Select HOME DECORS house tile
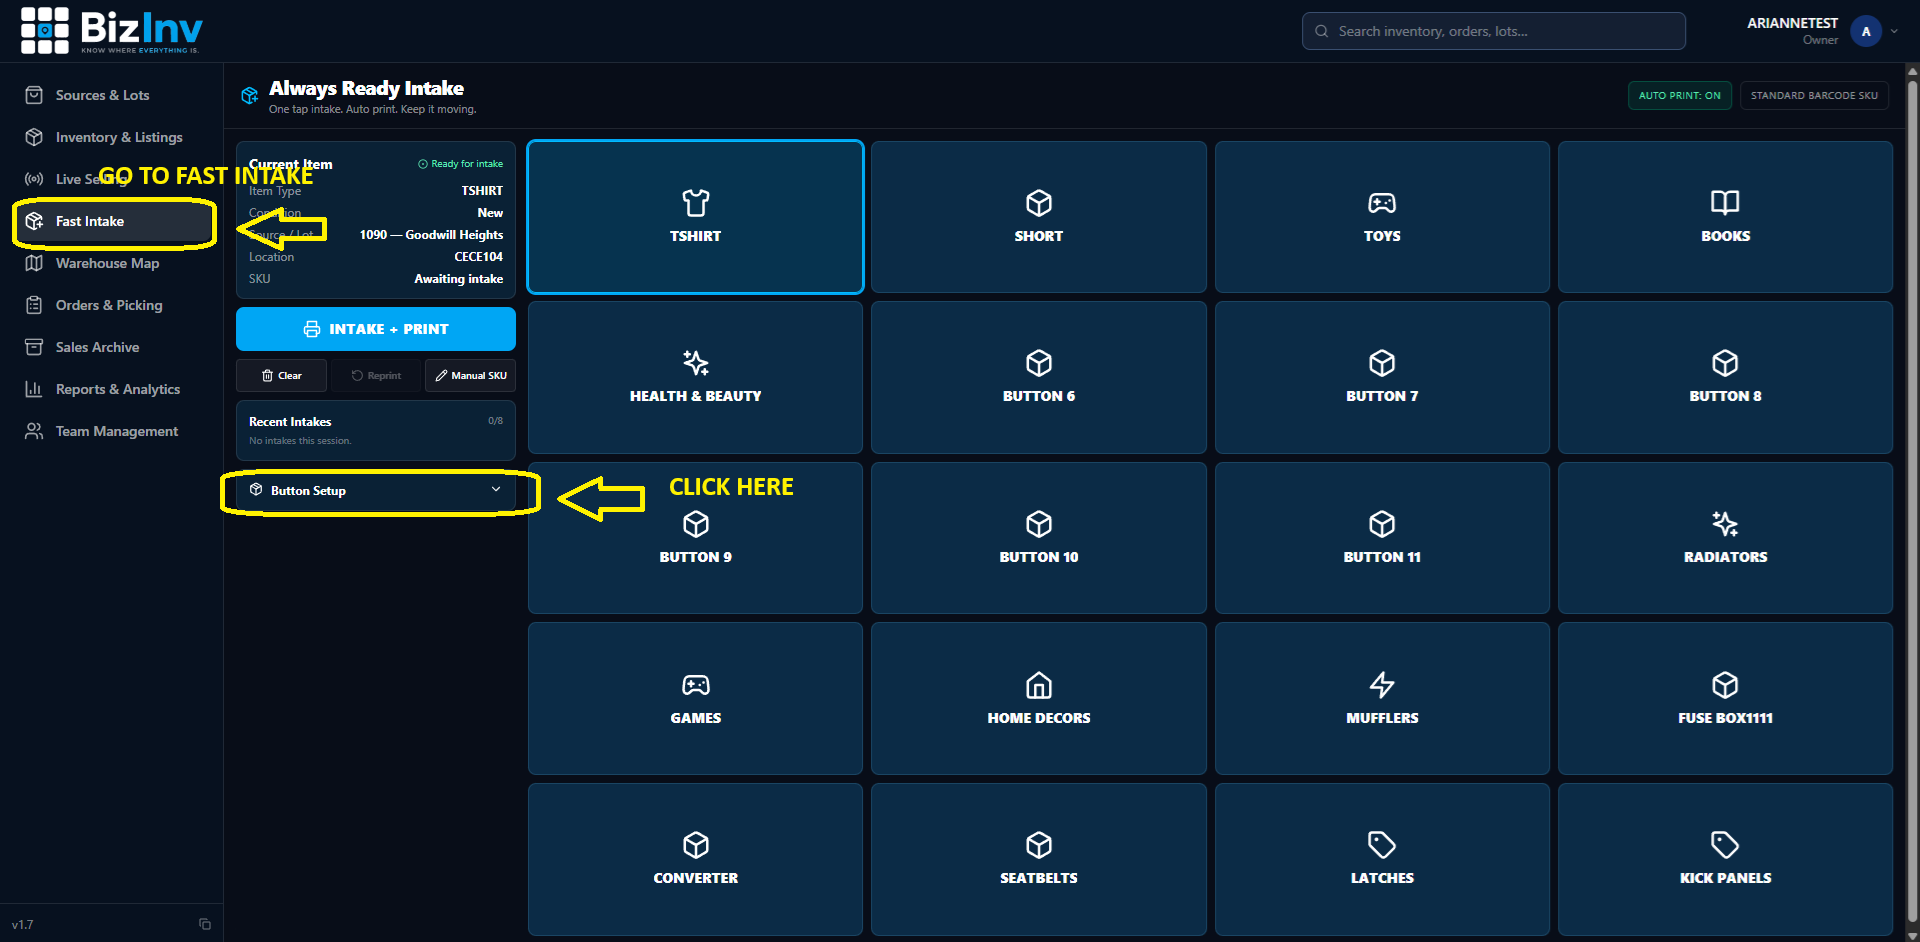This screenshot has width=1920, height=942. pos(1038,699)
